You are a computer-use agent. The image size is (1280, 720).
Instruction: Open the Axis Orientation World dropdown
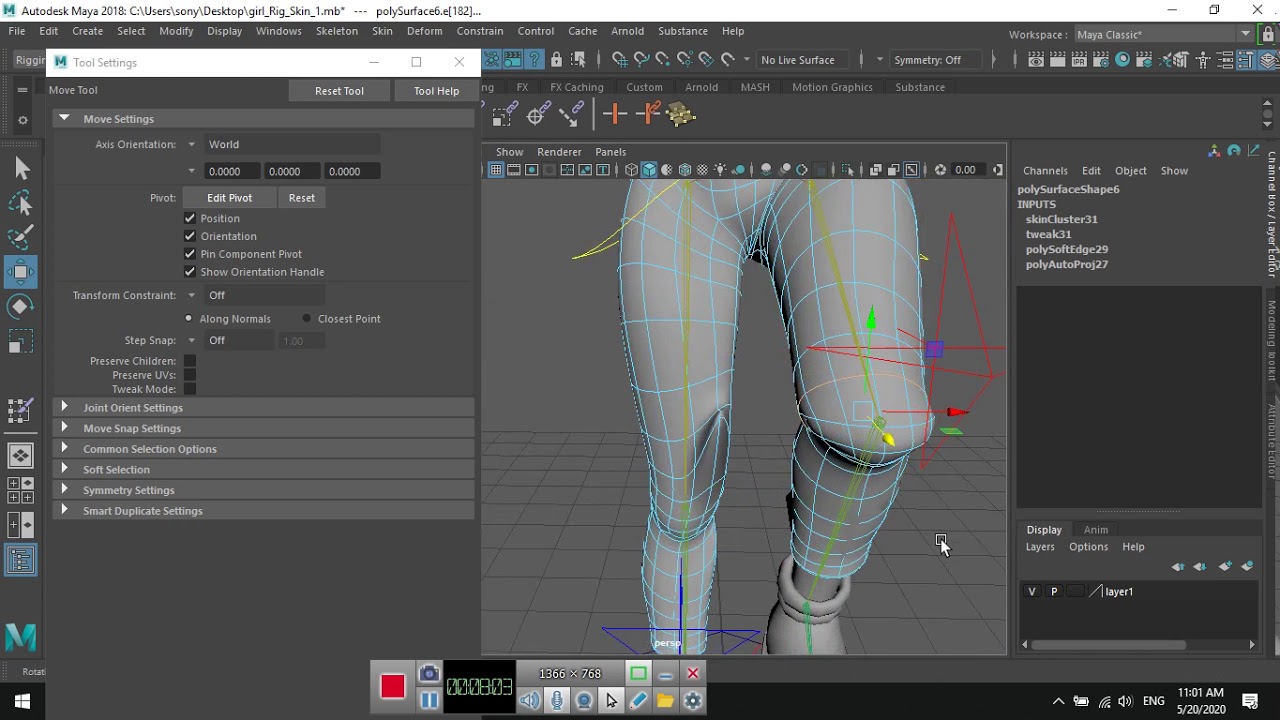[292, 144]
